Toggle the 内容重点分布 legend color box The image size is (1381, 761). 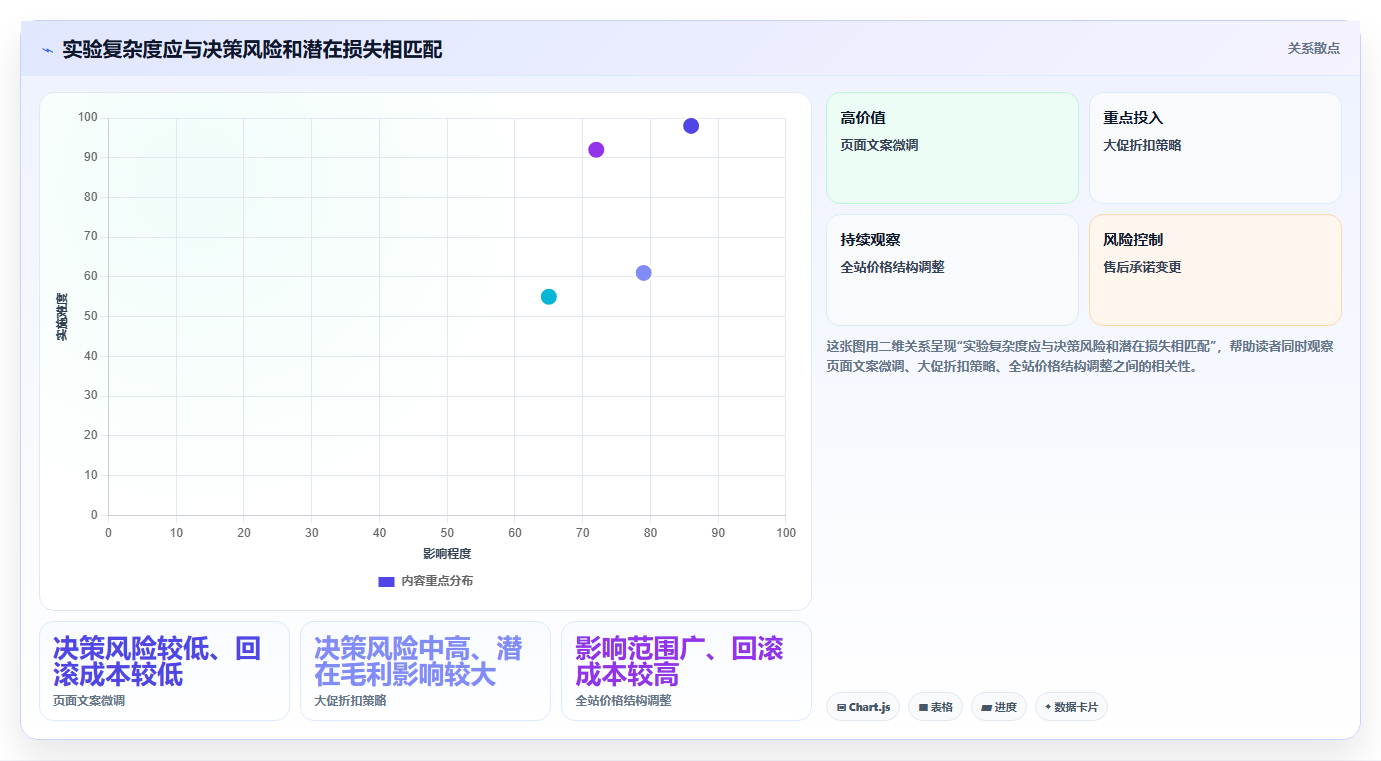(x=387, y=581)
